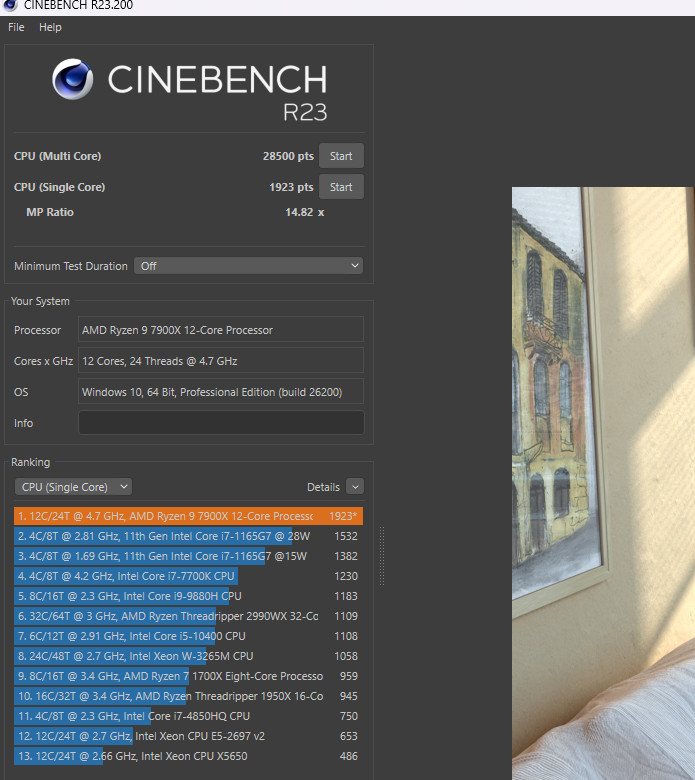Click the Cores x GHz field
Screen dimensions: 695x780
(x=221, y=361)
